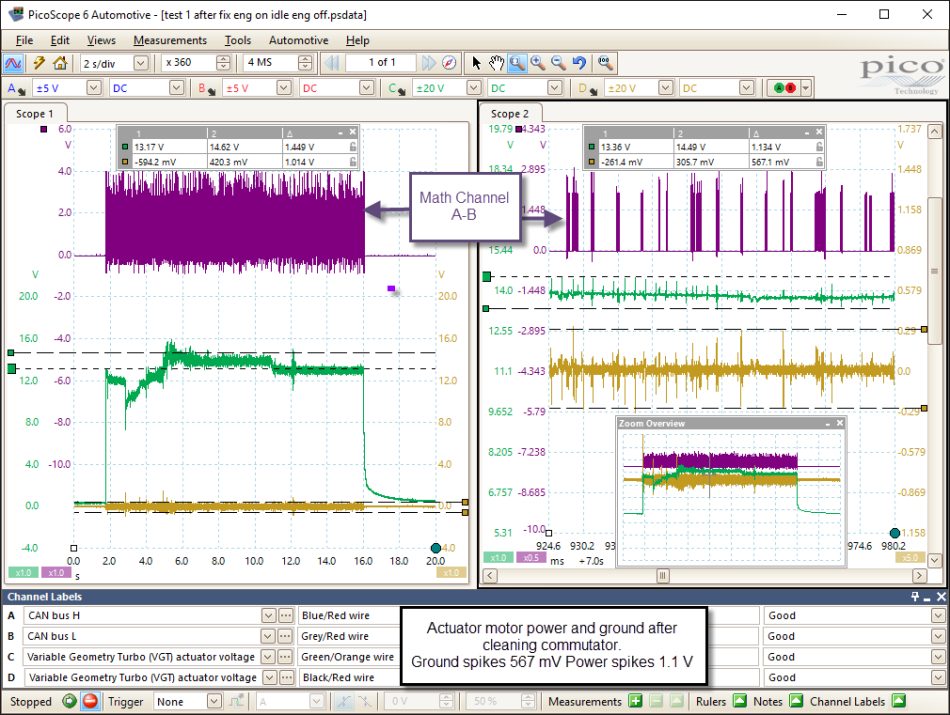The width and height of the screenshot is (950, 715).
Task: Add a measurement with the plus button
Action: pyautogui.click(x=635, y=701)
